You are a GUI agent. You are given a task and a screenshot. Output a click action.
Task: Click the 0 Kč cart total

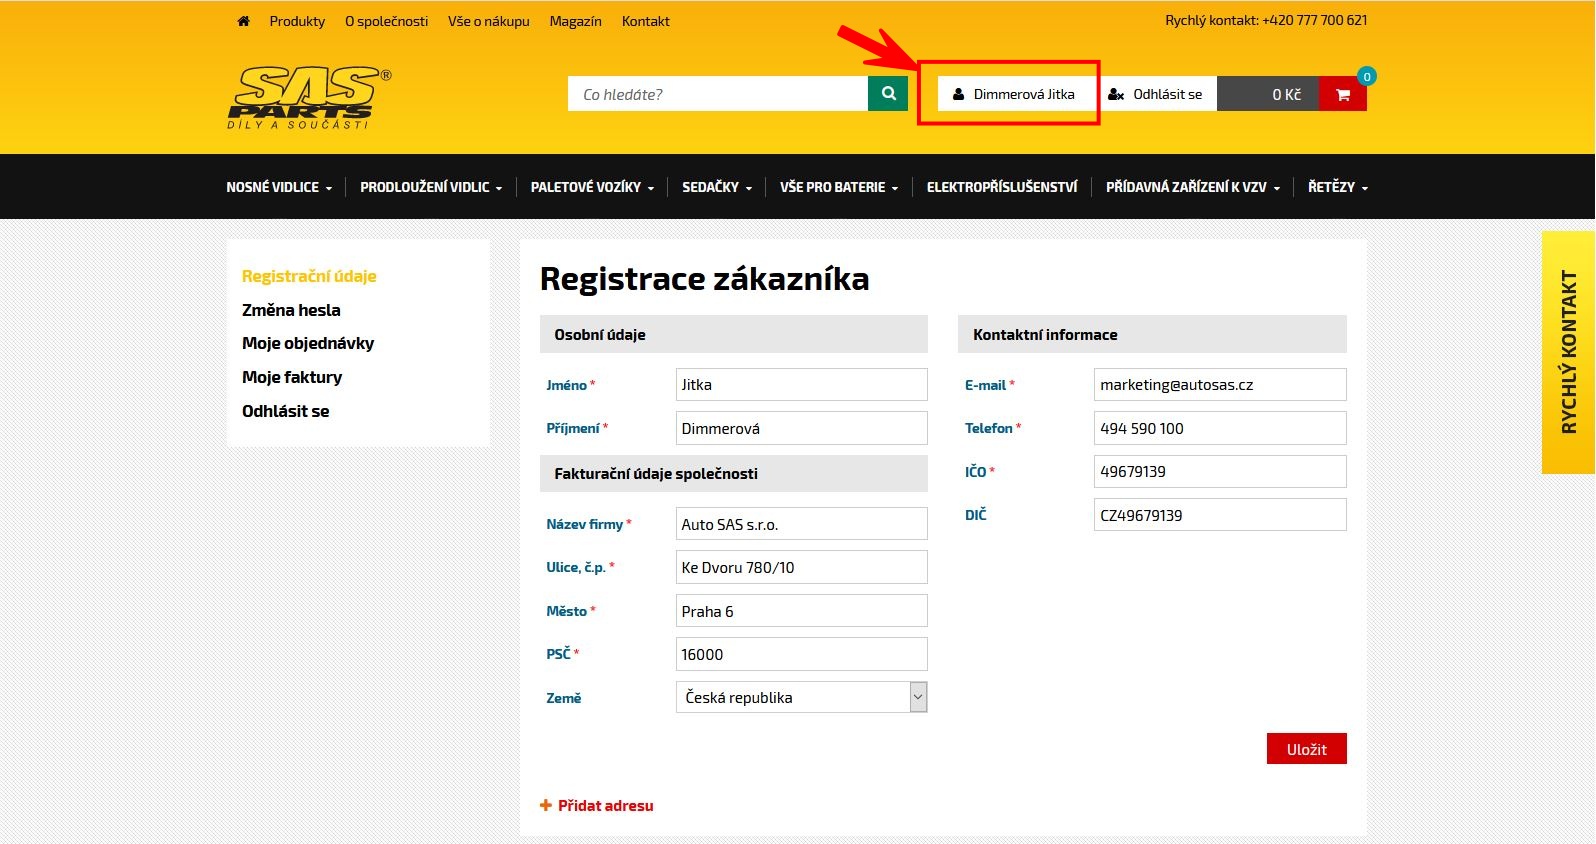point(1268,94)
